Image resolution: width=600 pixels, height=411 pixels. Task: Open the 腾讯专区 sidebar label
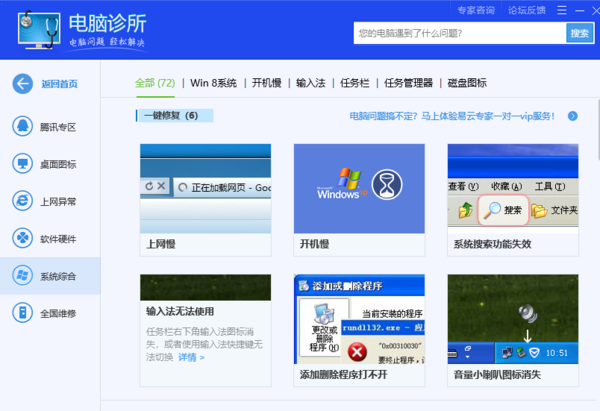pos(58,127)
